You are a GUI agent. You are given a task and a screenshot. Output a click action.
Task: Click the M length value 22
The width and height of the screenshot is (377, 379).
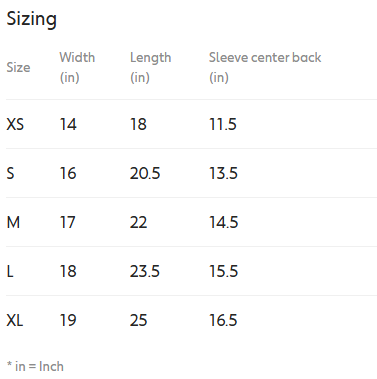[138, 222]
